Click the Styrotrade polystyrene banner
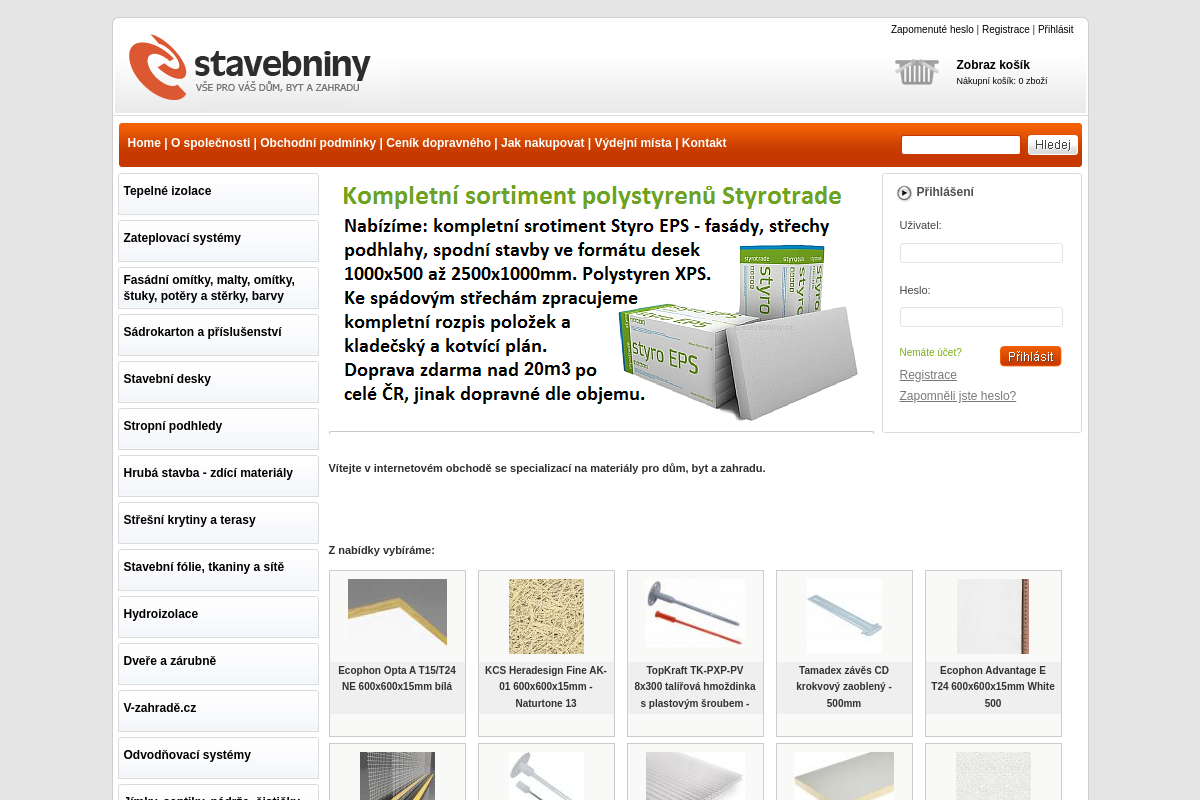 pyautogui.click(x=601, y=303)
